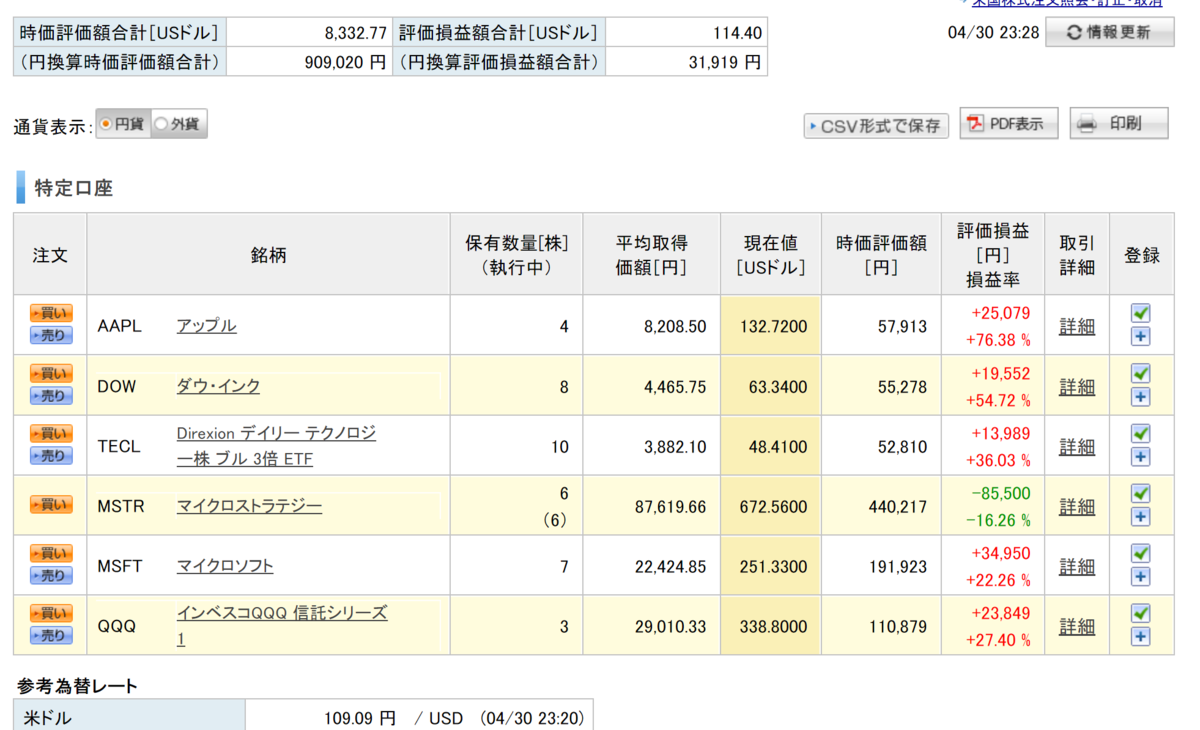Open 詳細 trade details for QQQ

pyautogui.click(x=1077, y=627)
